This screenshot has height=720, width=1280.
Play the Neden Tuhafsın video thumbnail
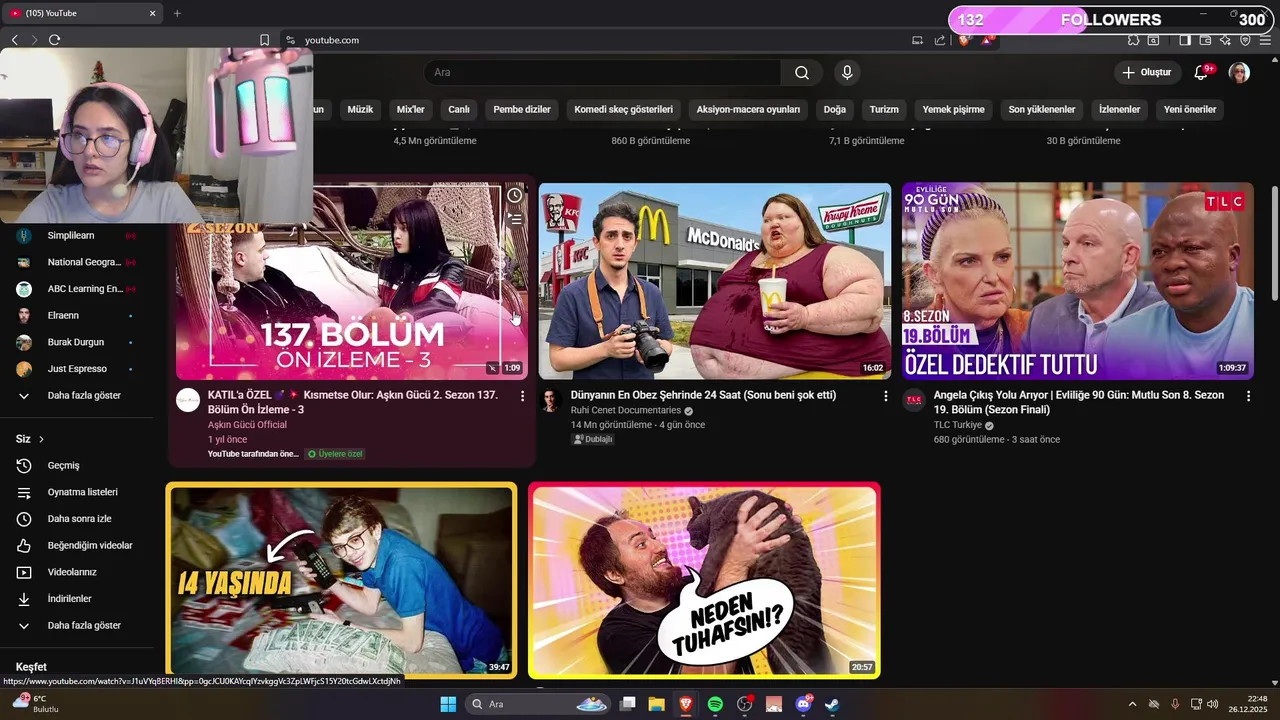pyautogui.click(x=704, y=580)
